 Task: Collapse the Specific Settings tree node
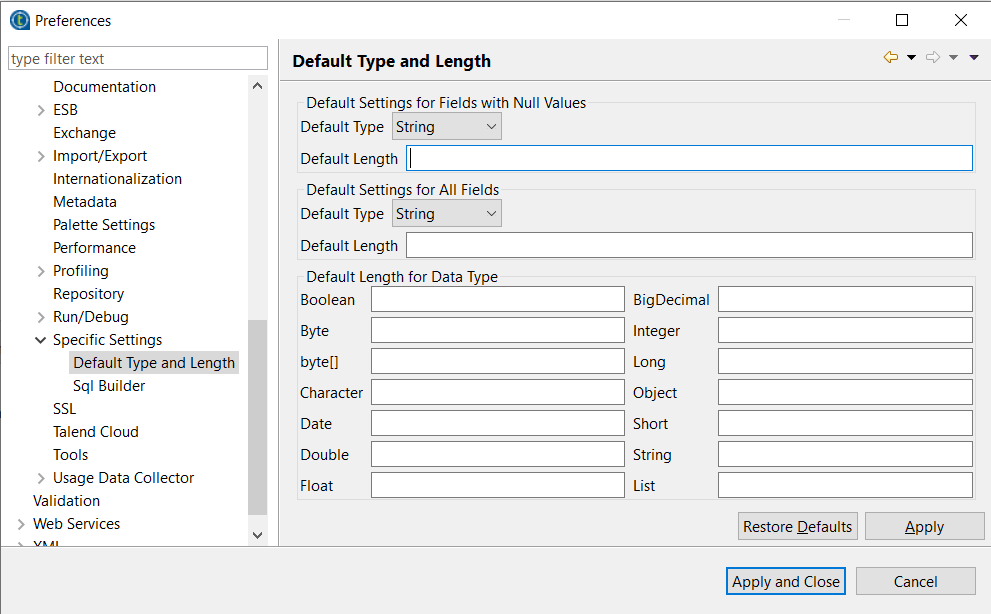[40, 340]
